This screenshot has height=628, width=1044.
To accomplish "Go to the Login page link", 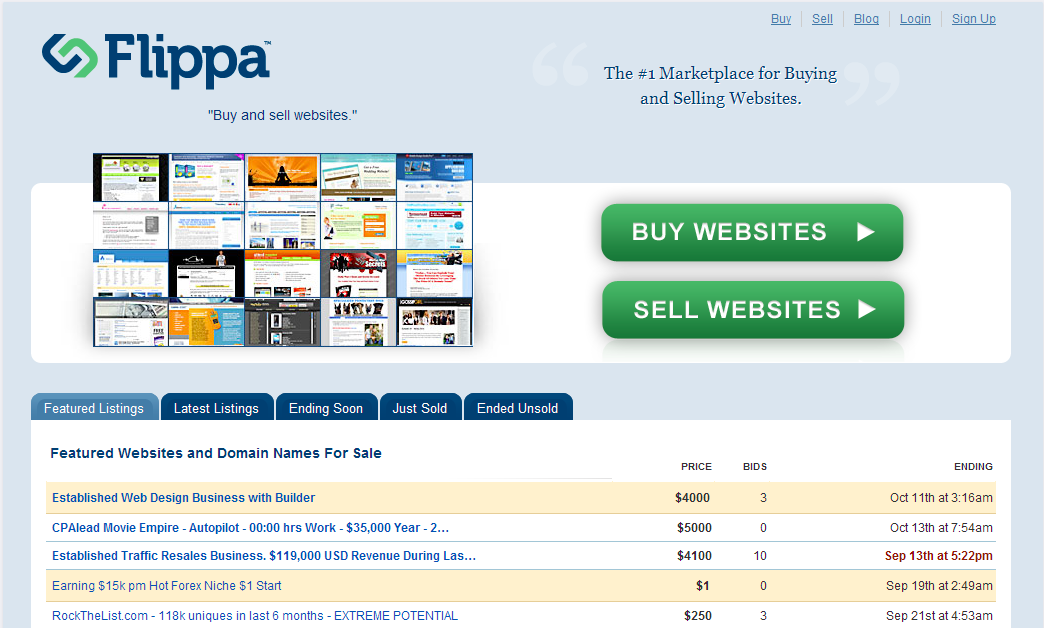I will 915,19.
